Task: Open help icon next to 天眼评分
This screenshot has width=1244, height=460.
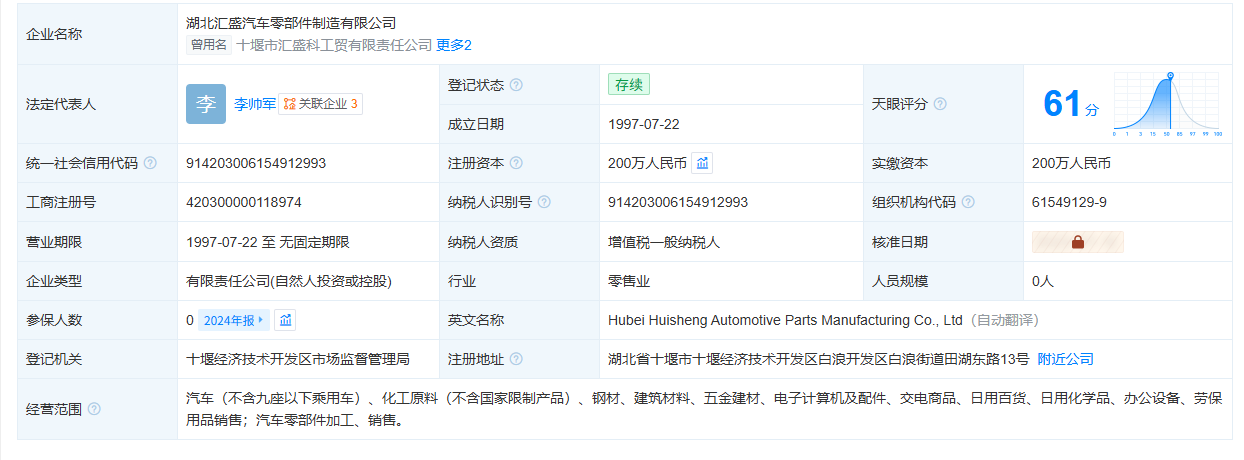Action: click(x=940, y=104)
